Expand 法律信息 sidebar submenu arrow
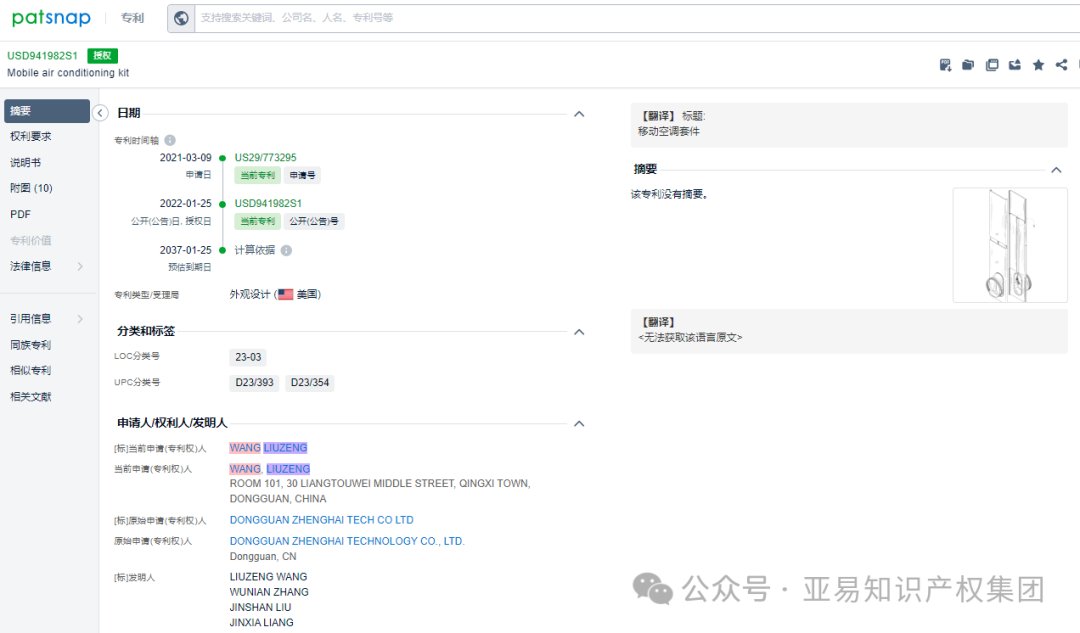The height and width of the screenshot is (633, 1080). point(80,267)
